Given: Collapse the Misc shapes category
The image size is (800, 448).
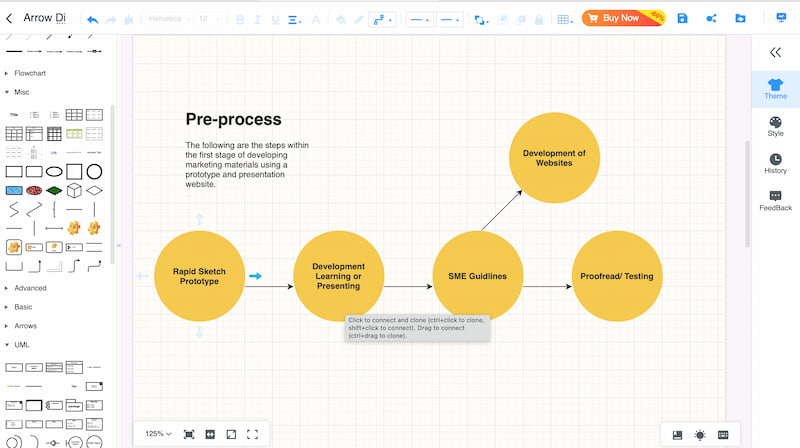Looking at the screenshot, I should 21,92.
